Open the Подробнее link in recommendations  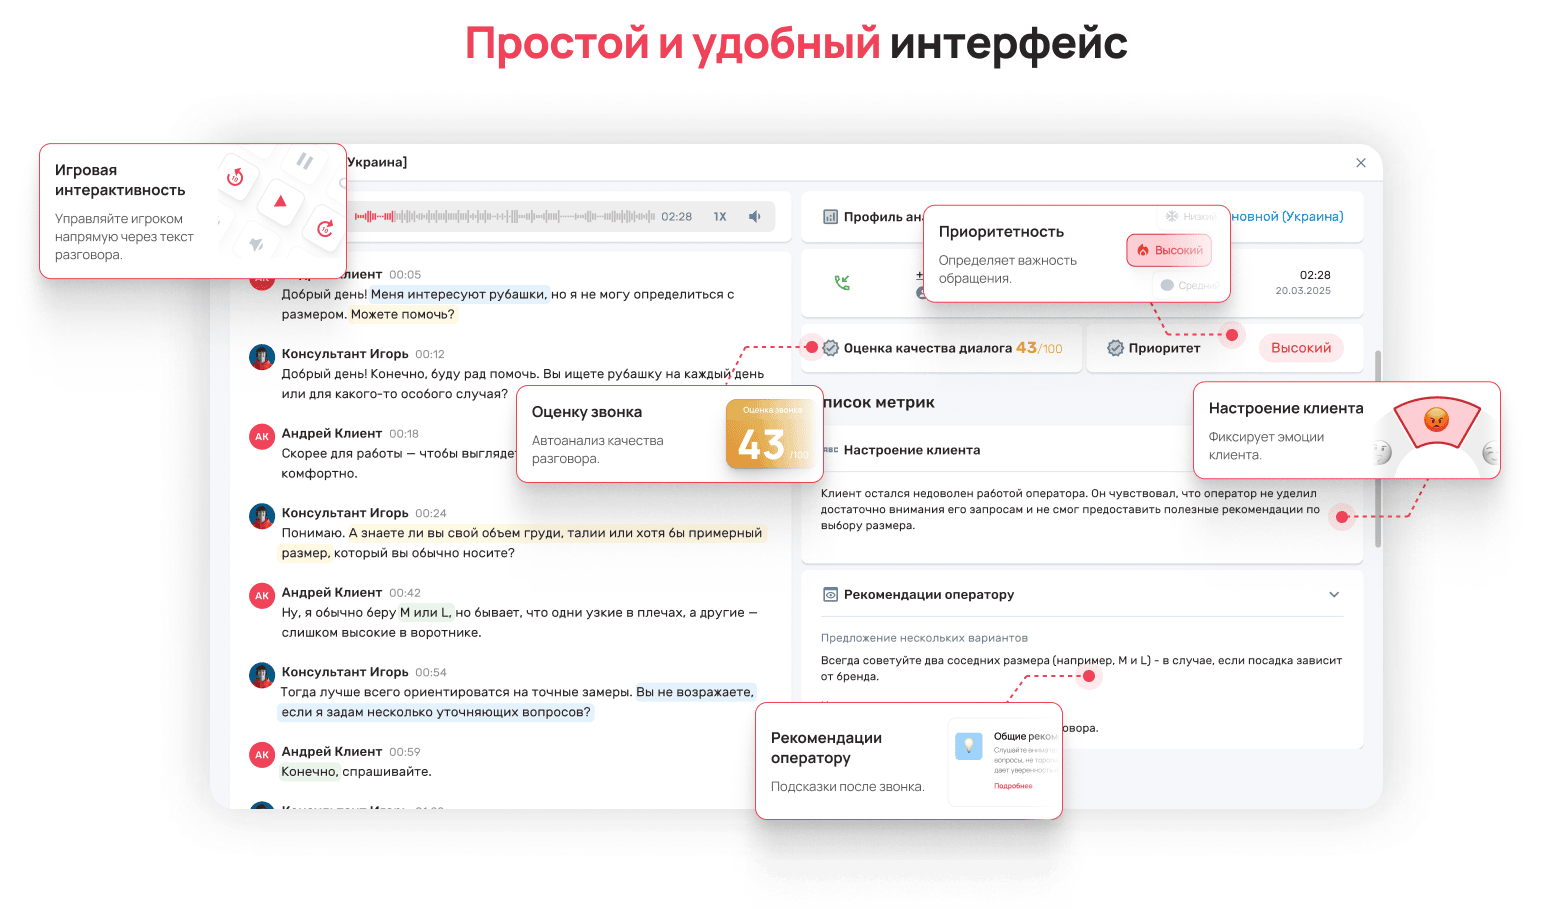tap(1013, 786)
